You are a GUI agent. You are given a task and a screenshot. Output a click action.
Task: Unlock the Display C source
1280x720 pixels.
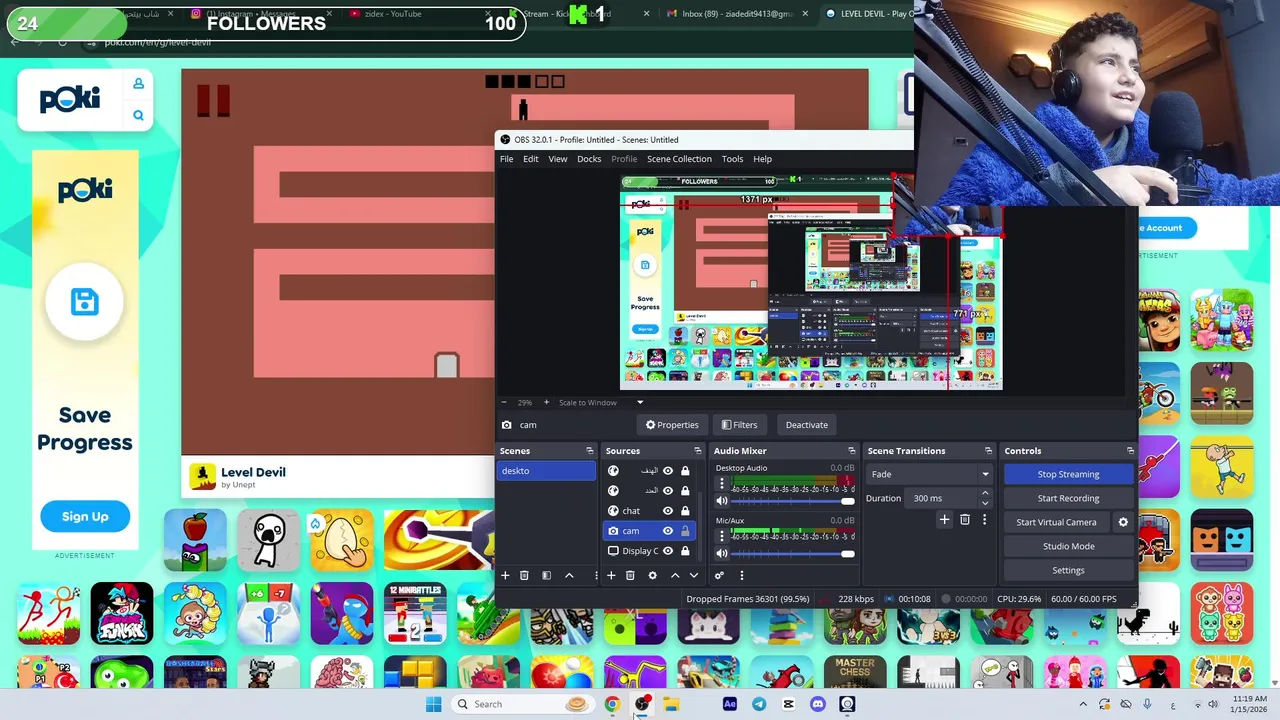(x=685, y=551)
